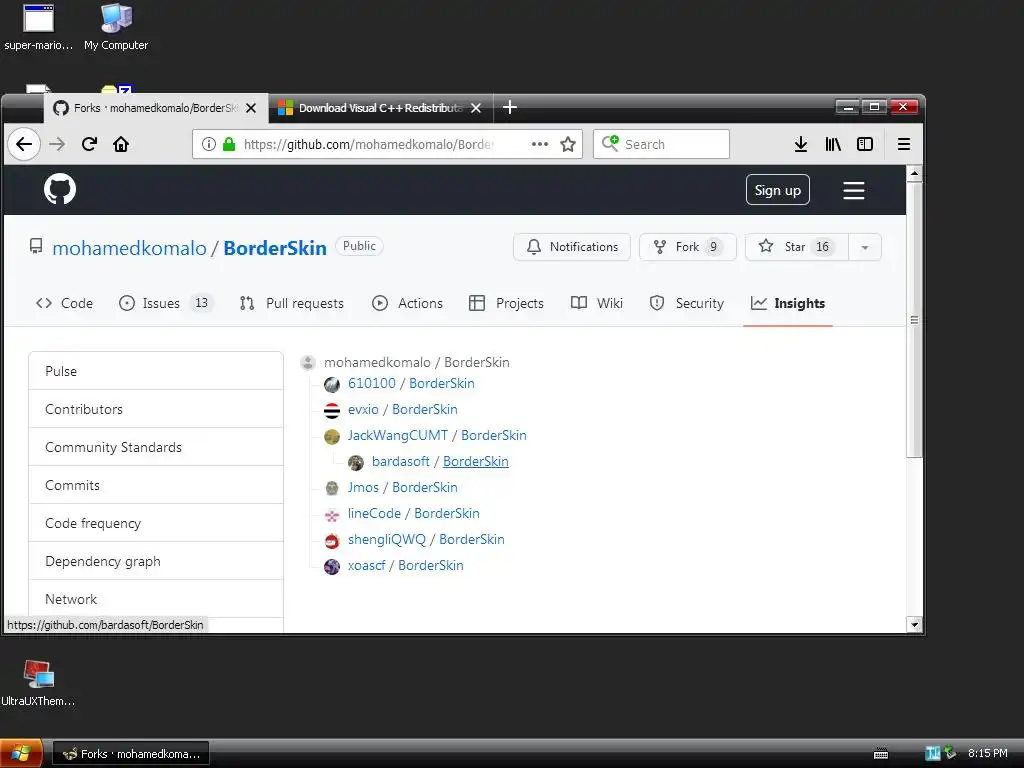Open Dependency graph in sidebar
This screenshot has height=768, width=1024.
click(x=156, y=561)
